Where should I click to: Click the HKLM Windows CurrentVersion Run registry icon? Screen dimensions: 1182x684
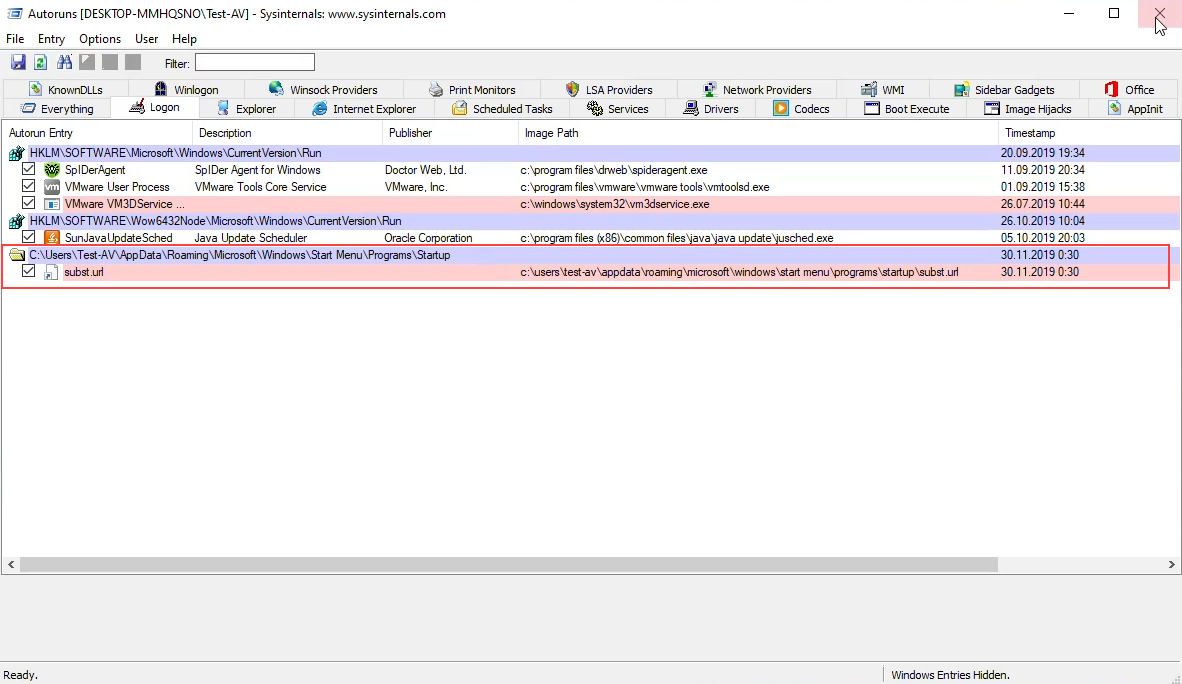[x=17, y=153]
